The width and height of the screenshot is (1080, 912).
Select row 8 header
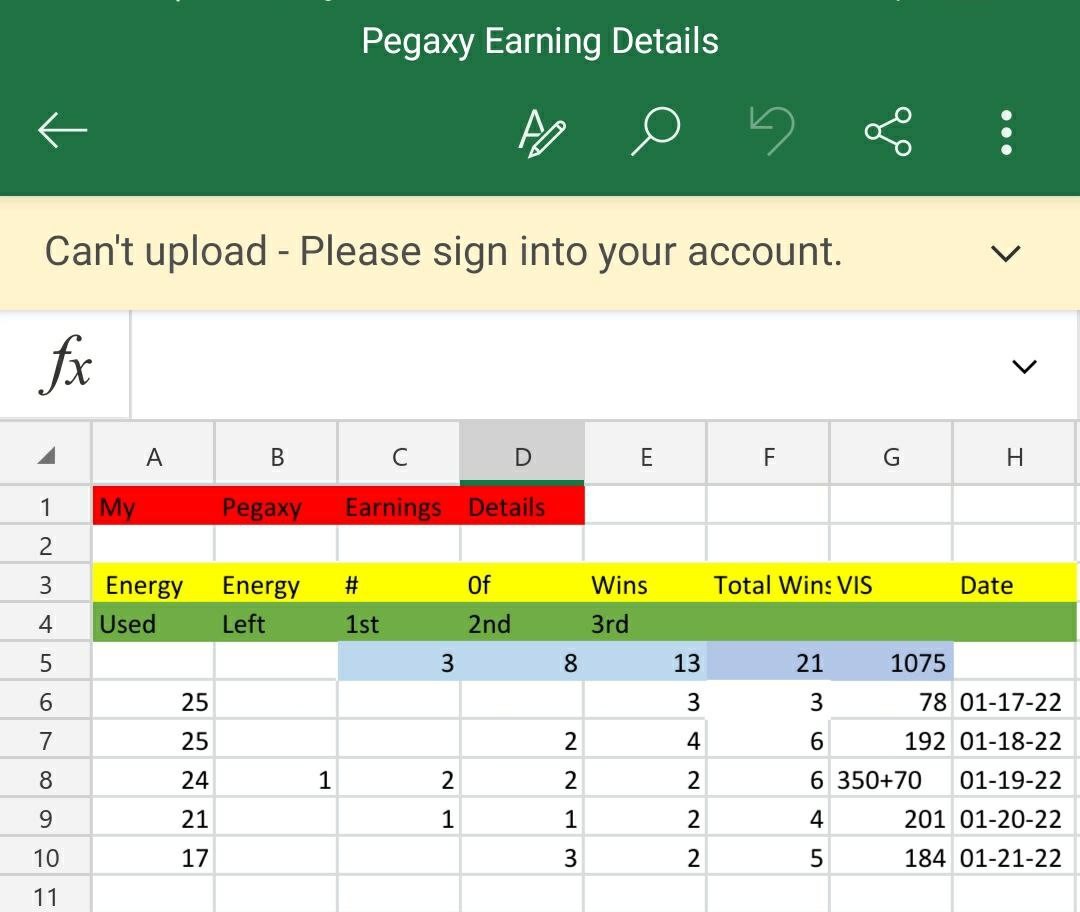(x=45, y=779)
